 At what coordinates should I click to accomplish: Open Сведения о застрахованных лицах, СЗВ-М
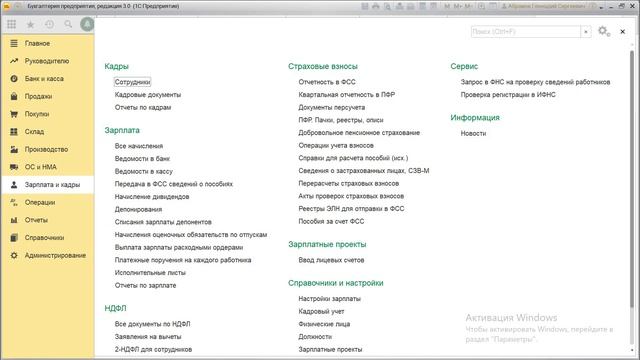click(x=364, y=171)
